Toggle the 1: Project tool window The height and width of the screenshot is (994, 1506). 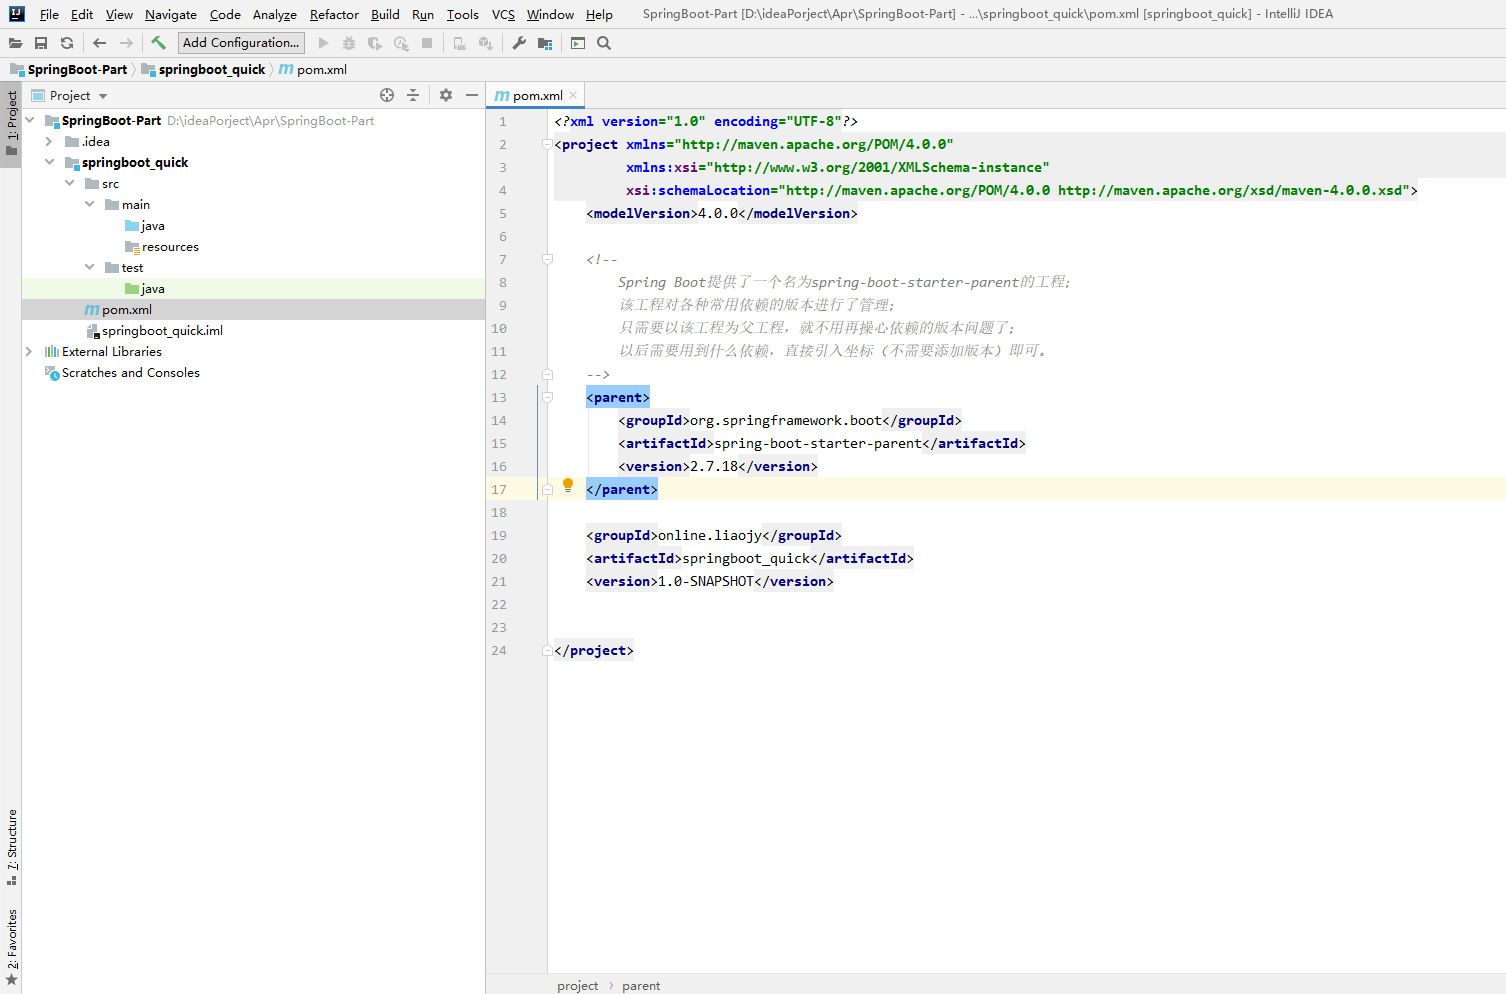pyautogui.click(x=11, y=124)
